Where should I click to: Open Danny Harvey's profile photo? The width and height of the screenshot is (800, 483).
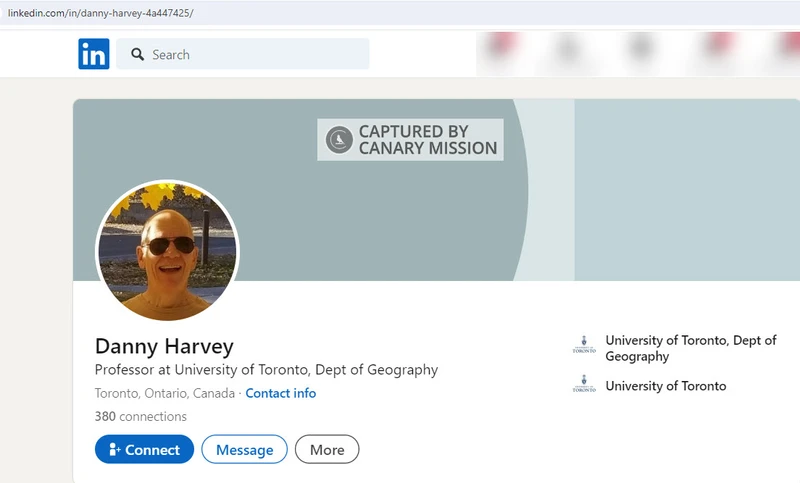(x=167, y=251)
